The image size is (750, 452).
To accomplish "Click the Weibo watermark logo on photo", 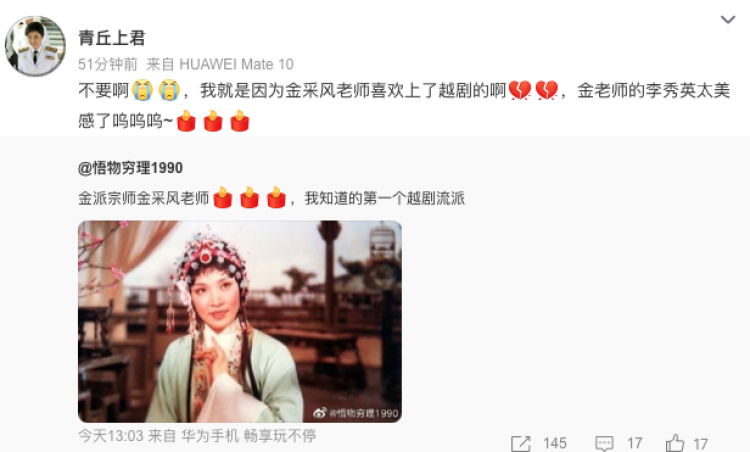I will point(320,413).
